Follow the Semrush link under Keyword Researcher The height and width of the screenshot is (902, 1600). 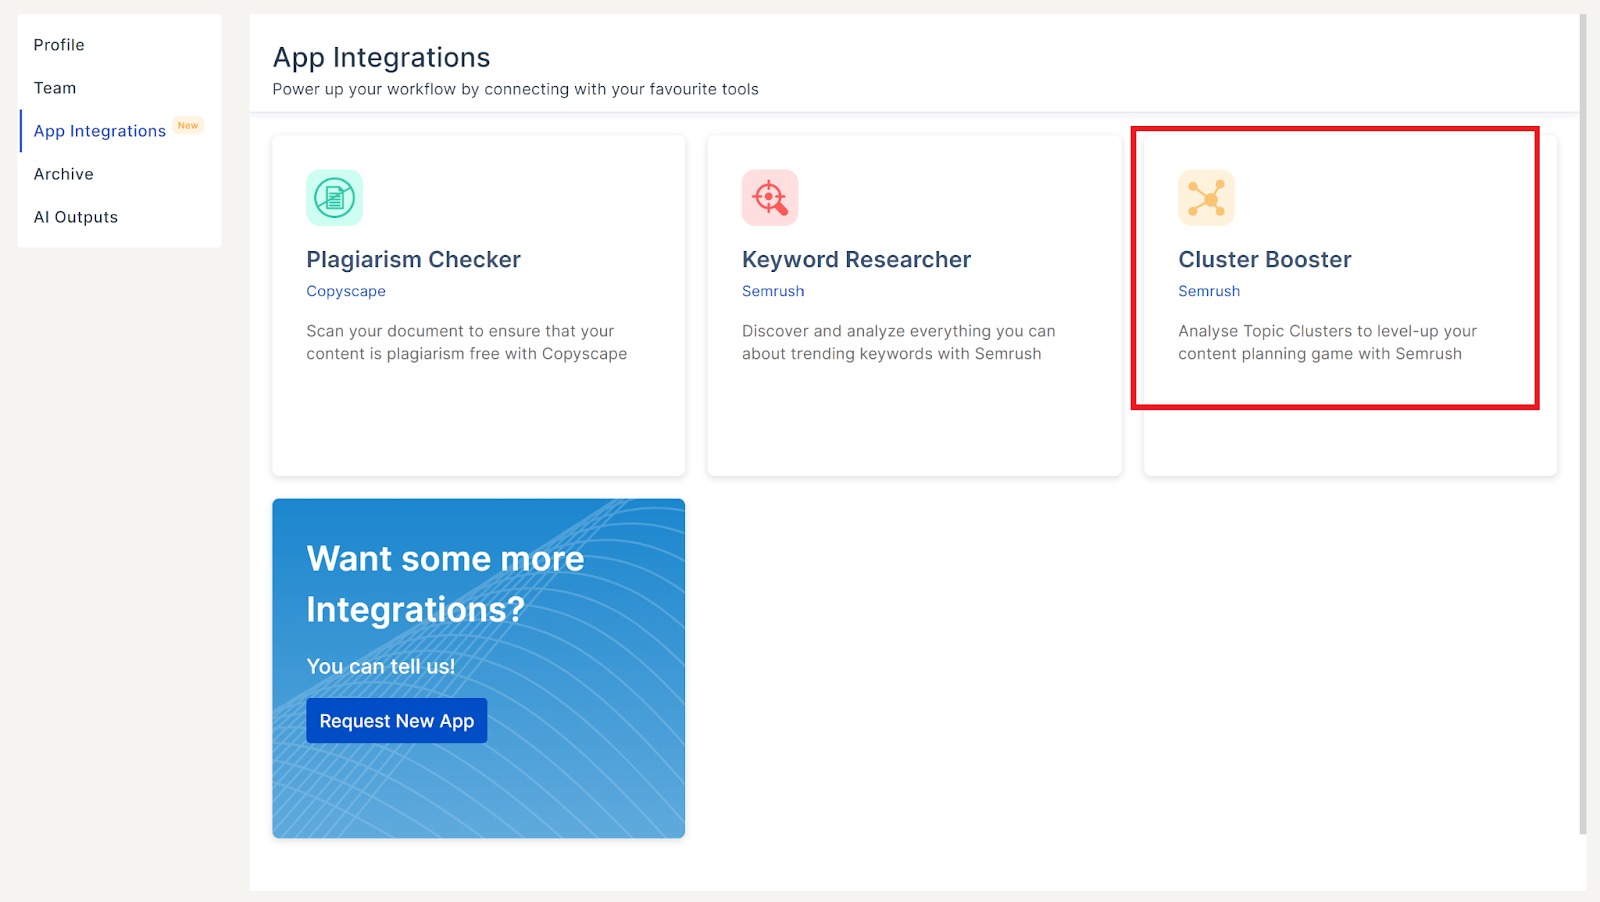773,291
